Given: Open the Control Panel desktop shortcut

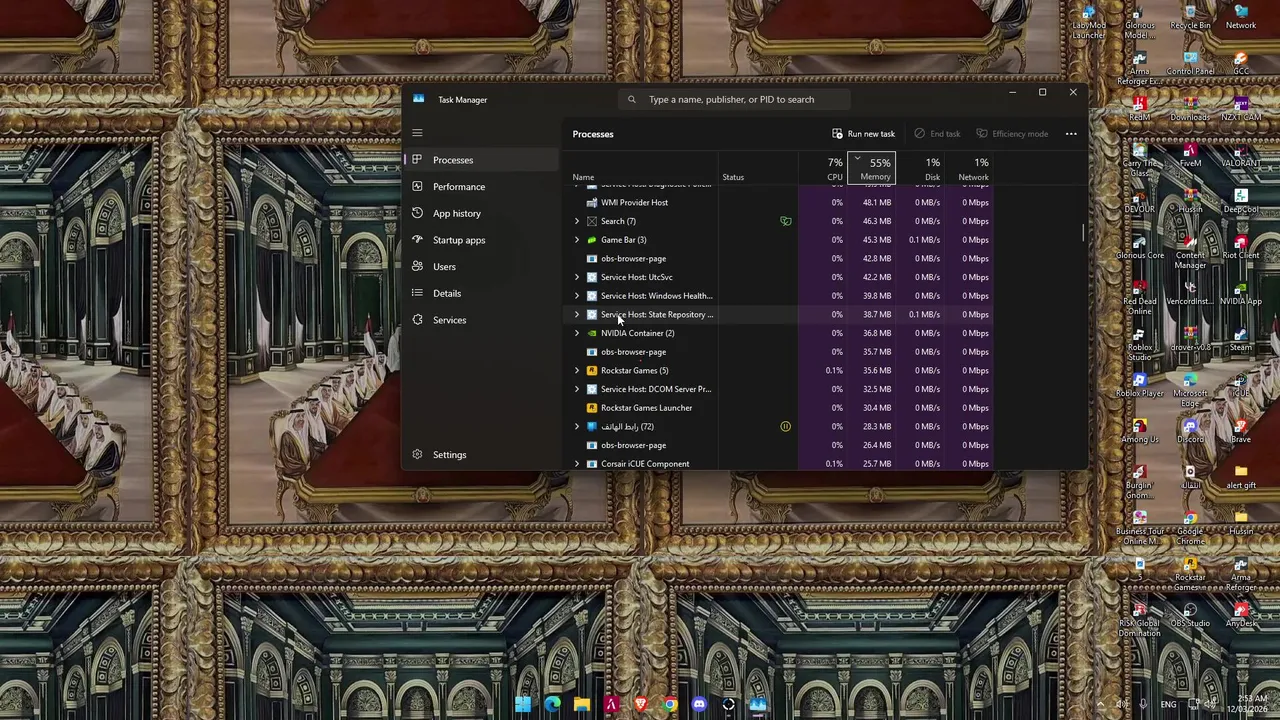Looking at the screenshot, I should pyautogui.click(x=1190, y=64).
